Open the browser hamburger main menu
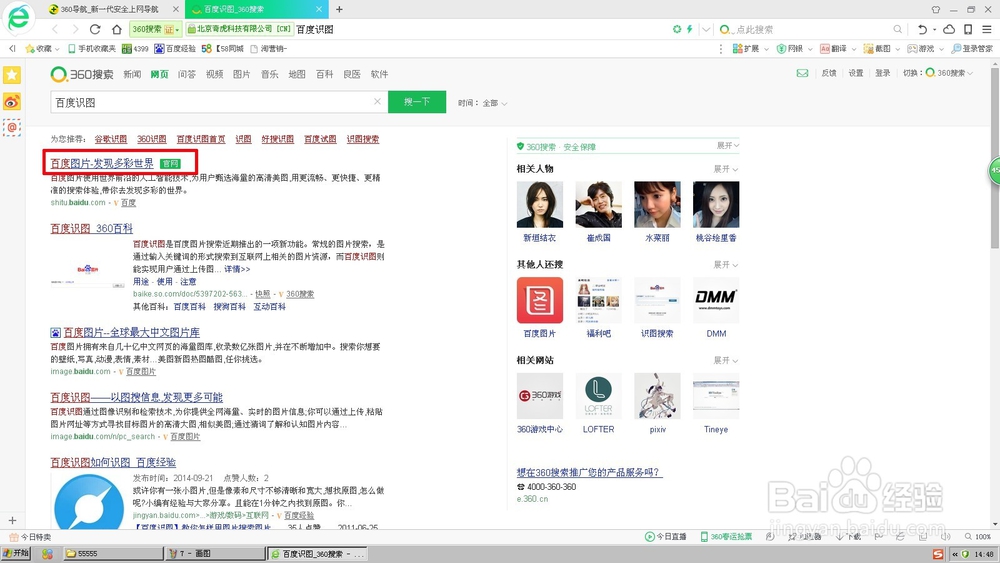The width and height of the screenshot is (1000, 563). point(987,29)
